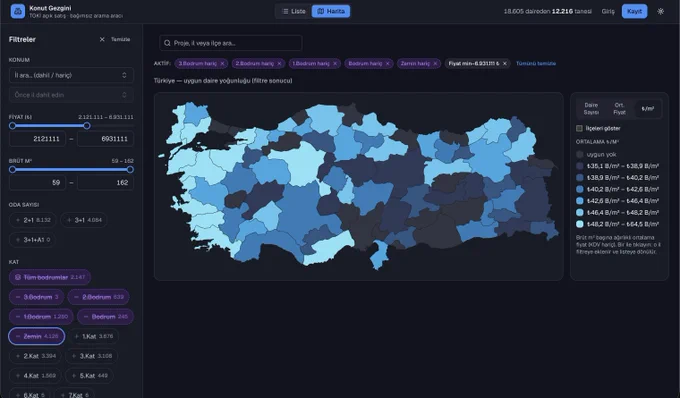Toggle the 2.Kat floor chip
The image size is (680, 398).
click(36, 356)
